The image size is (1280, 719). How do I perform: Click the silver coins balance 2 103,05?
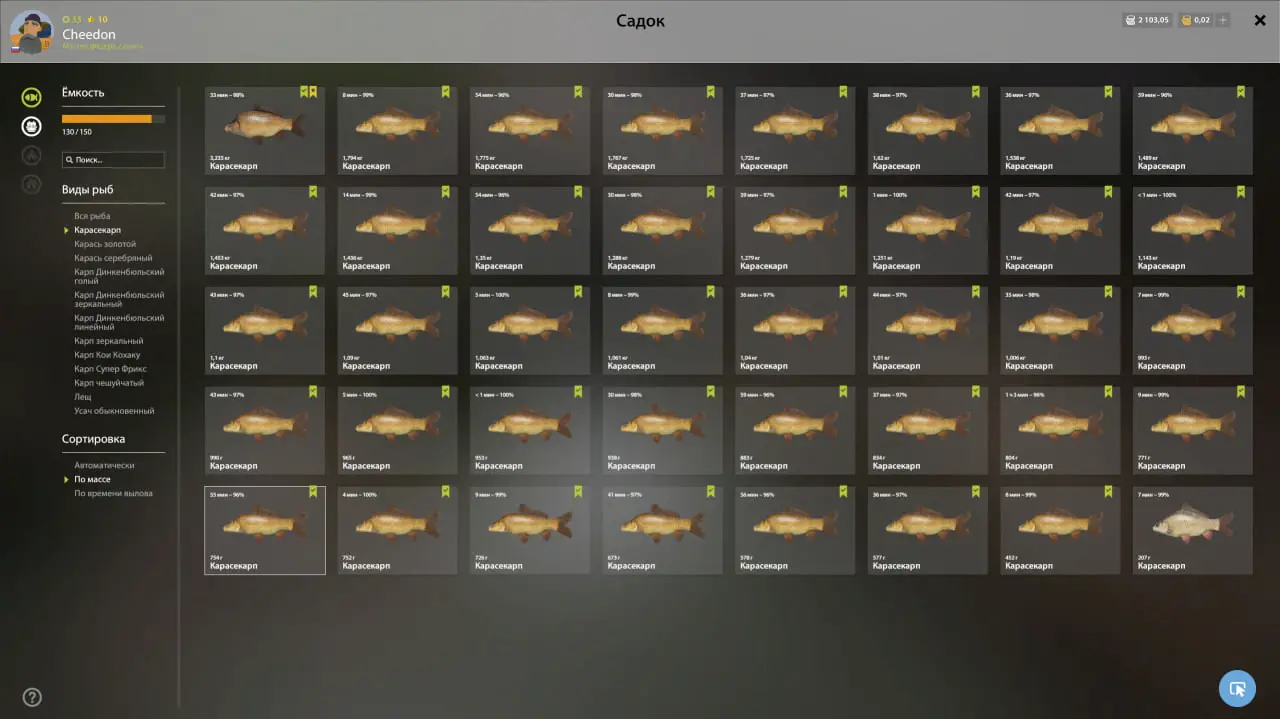(x=1147, y=20)
